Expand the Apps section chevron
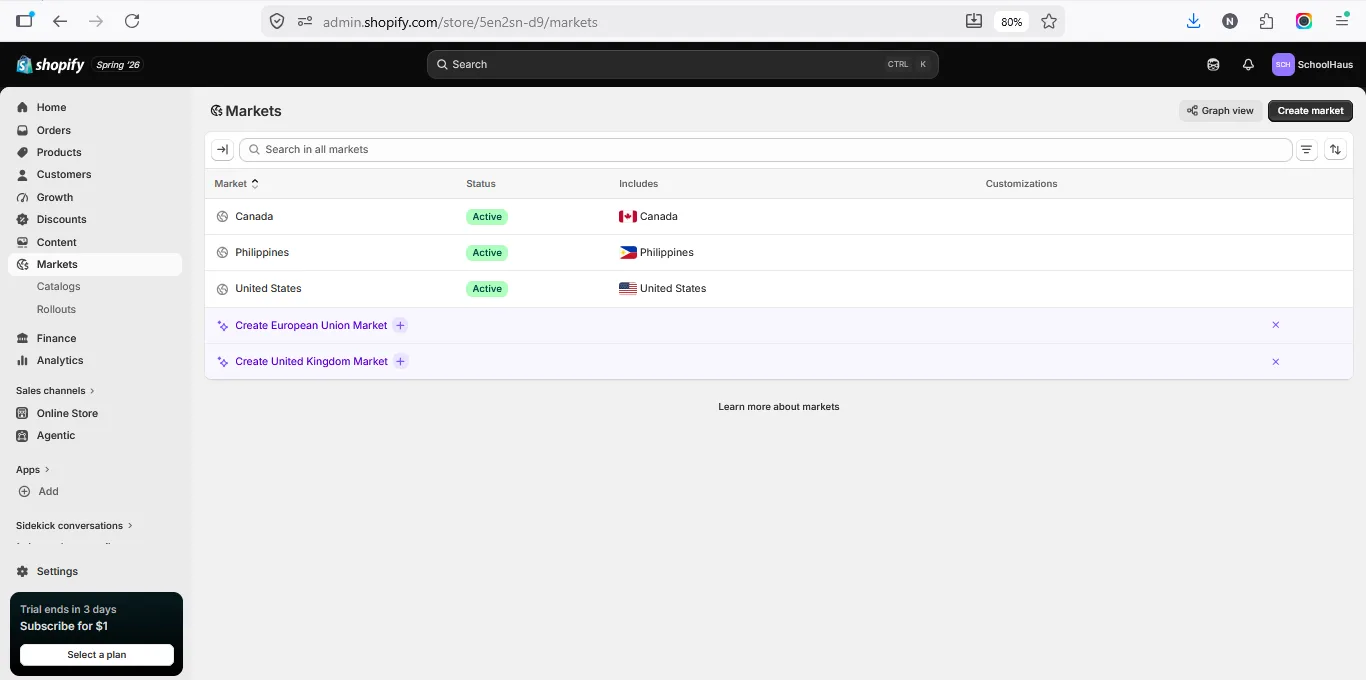Viewport: 1366px width, 680px height. pos(47,470)
